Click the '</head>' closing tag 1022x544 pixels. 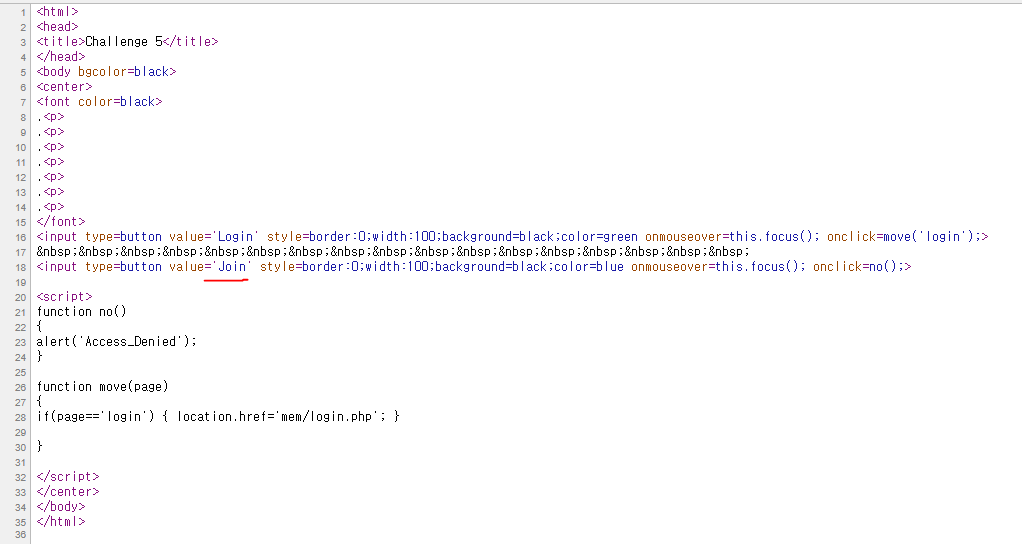click(61, 57)
